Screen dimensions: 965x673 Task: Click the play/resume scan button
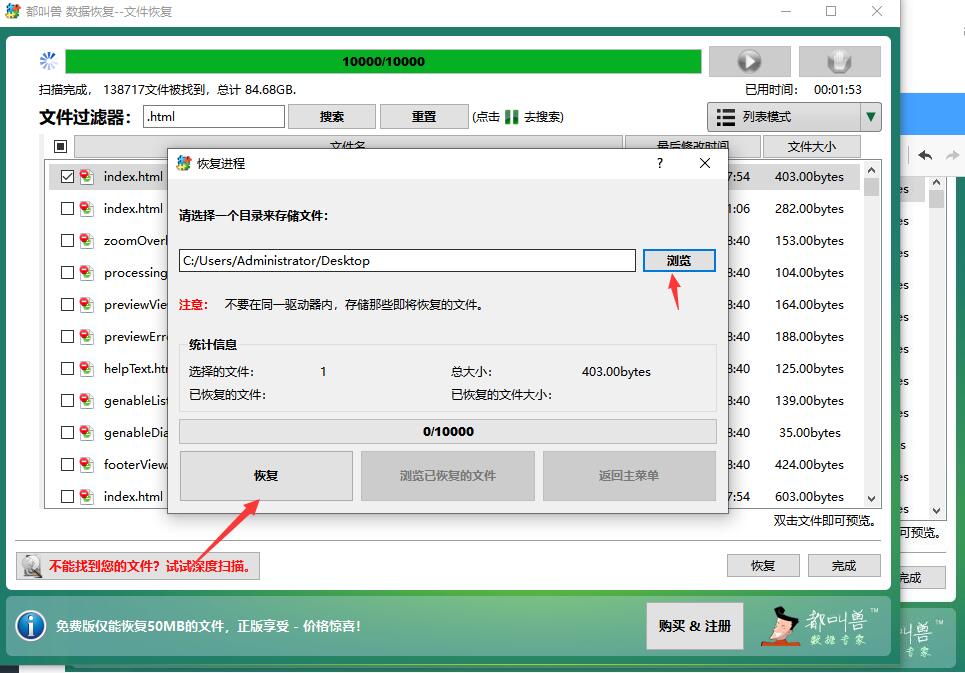[749, 61]
